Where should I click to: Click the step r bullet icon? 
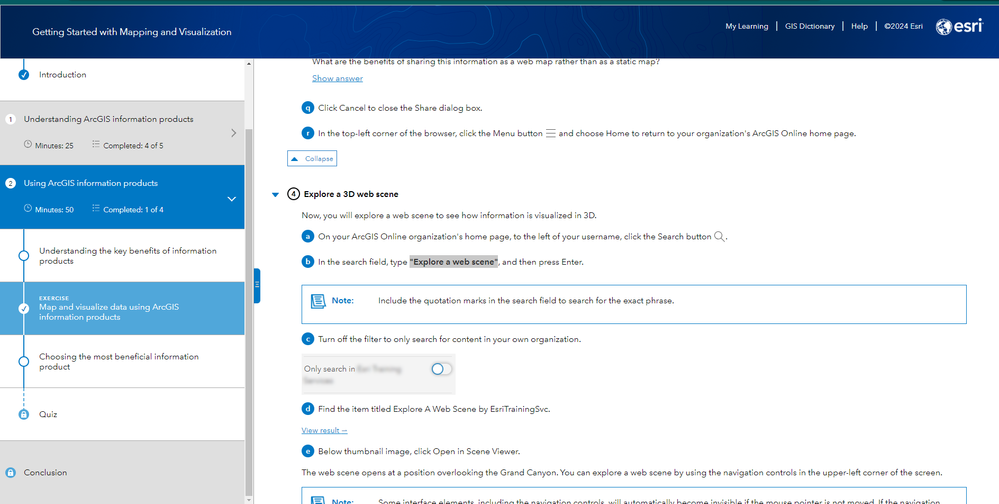pyautogui.click(x=308, y=133)
